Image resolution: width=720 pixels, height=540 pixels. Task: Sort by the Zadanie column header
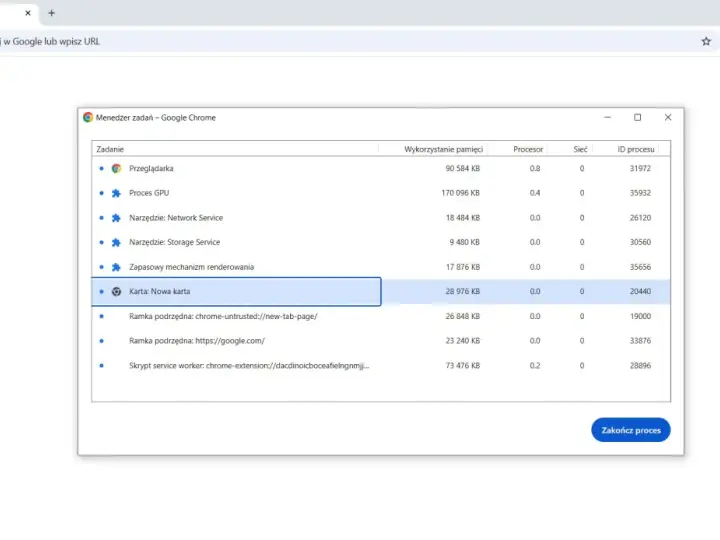(x=110, y=149)
